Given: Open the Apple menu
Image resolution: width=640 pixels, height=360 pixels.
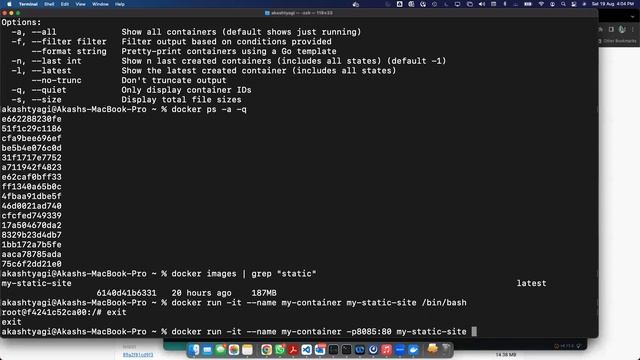Looking at the screenshot, I should [9, 4].
